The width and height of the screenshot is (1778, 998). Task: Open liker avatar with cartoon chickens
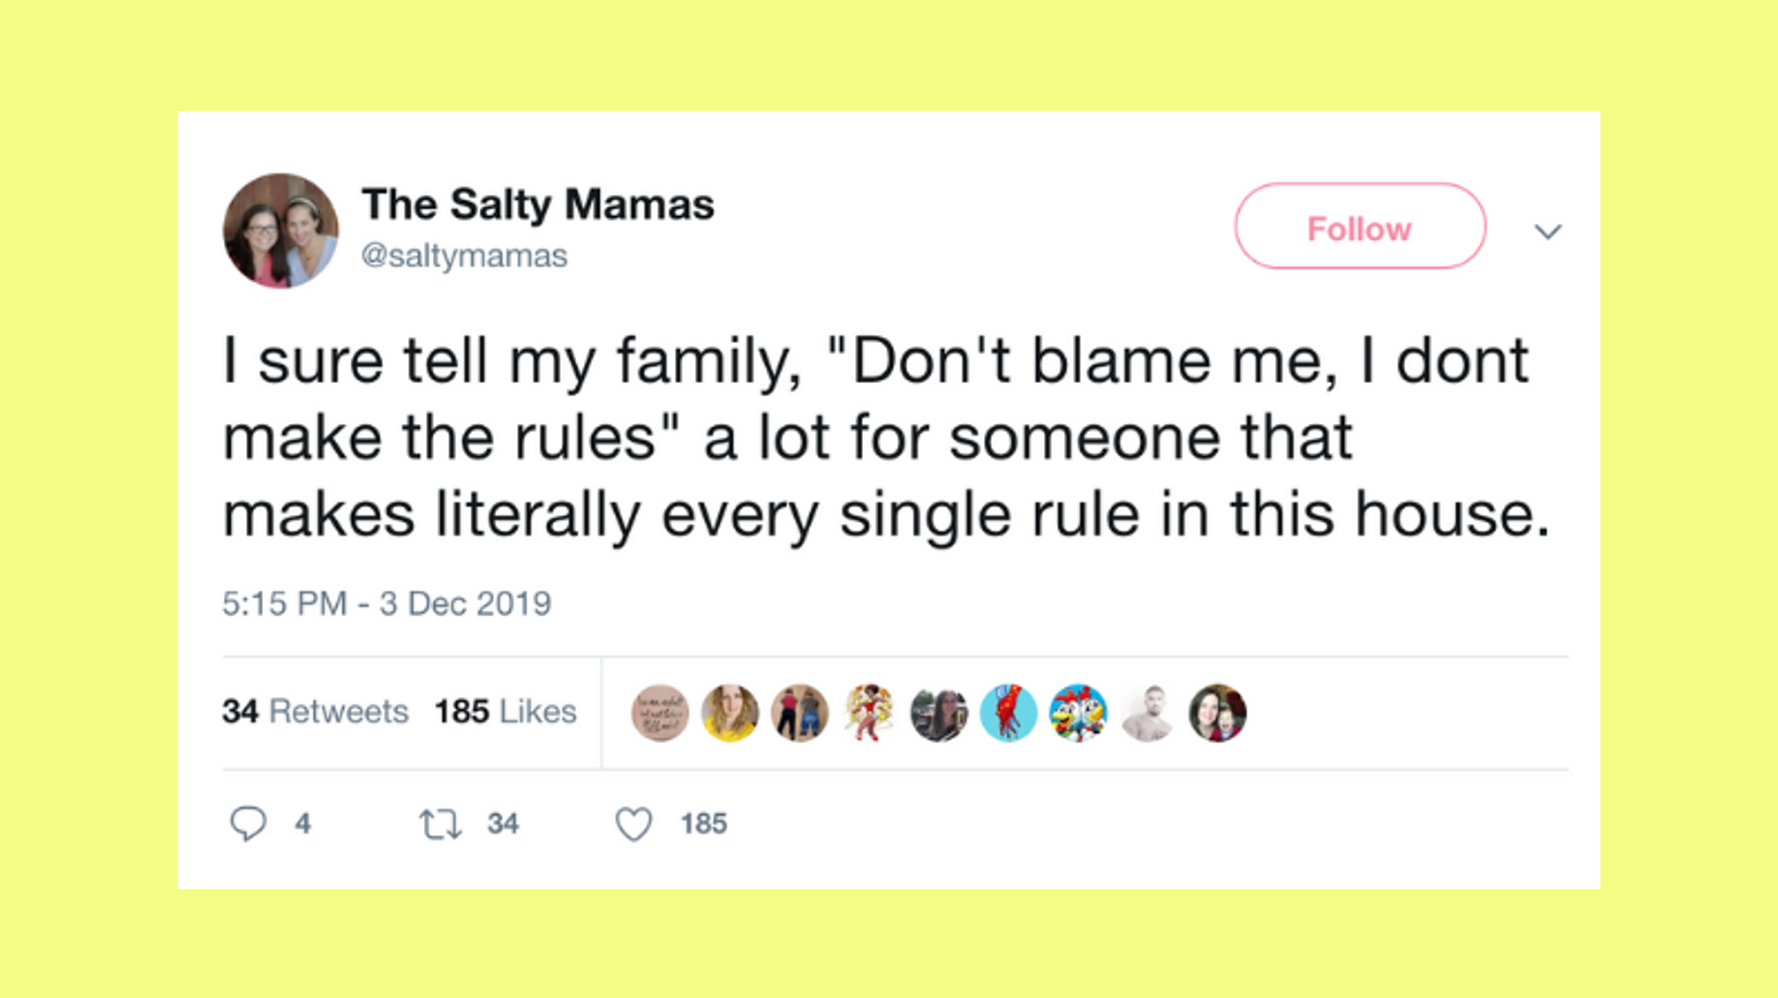point(1077,713)
